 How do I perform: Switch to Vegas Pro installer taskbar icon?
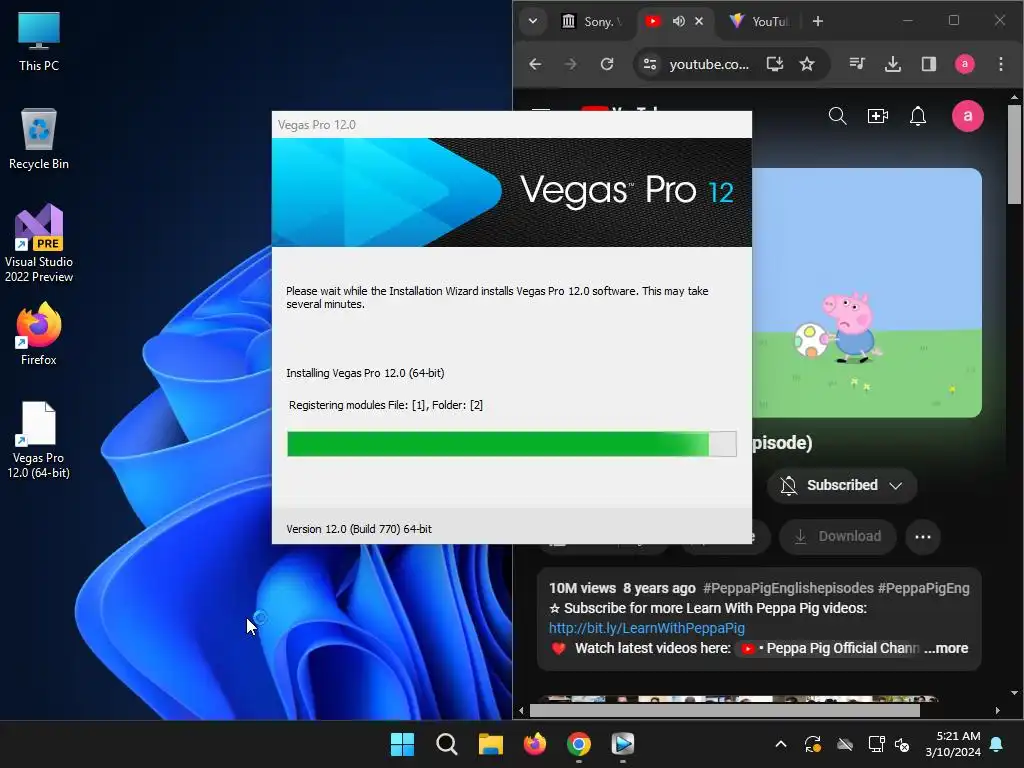622,744
